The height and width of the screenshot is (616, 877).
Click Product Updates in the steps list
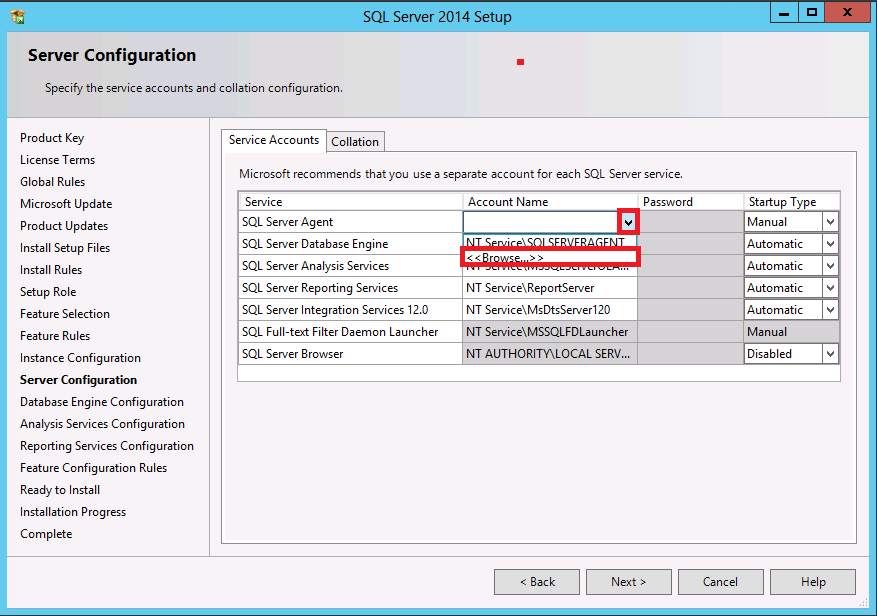(64, 226)
